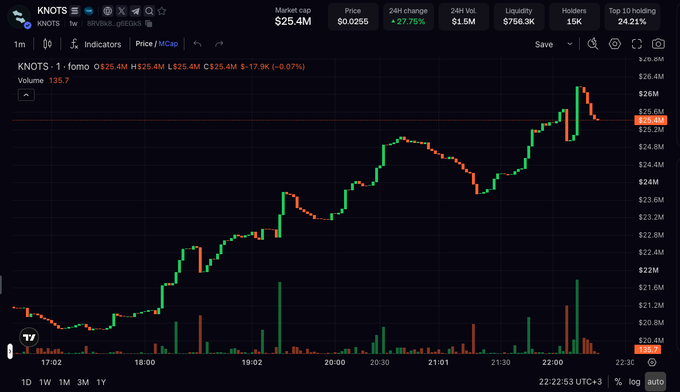Add KNOTS to favorites with the star

coord(162,11)
